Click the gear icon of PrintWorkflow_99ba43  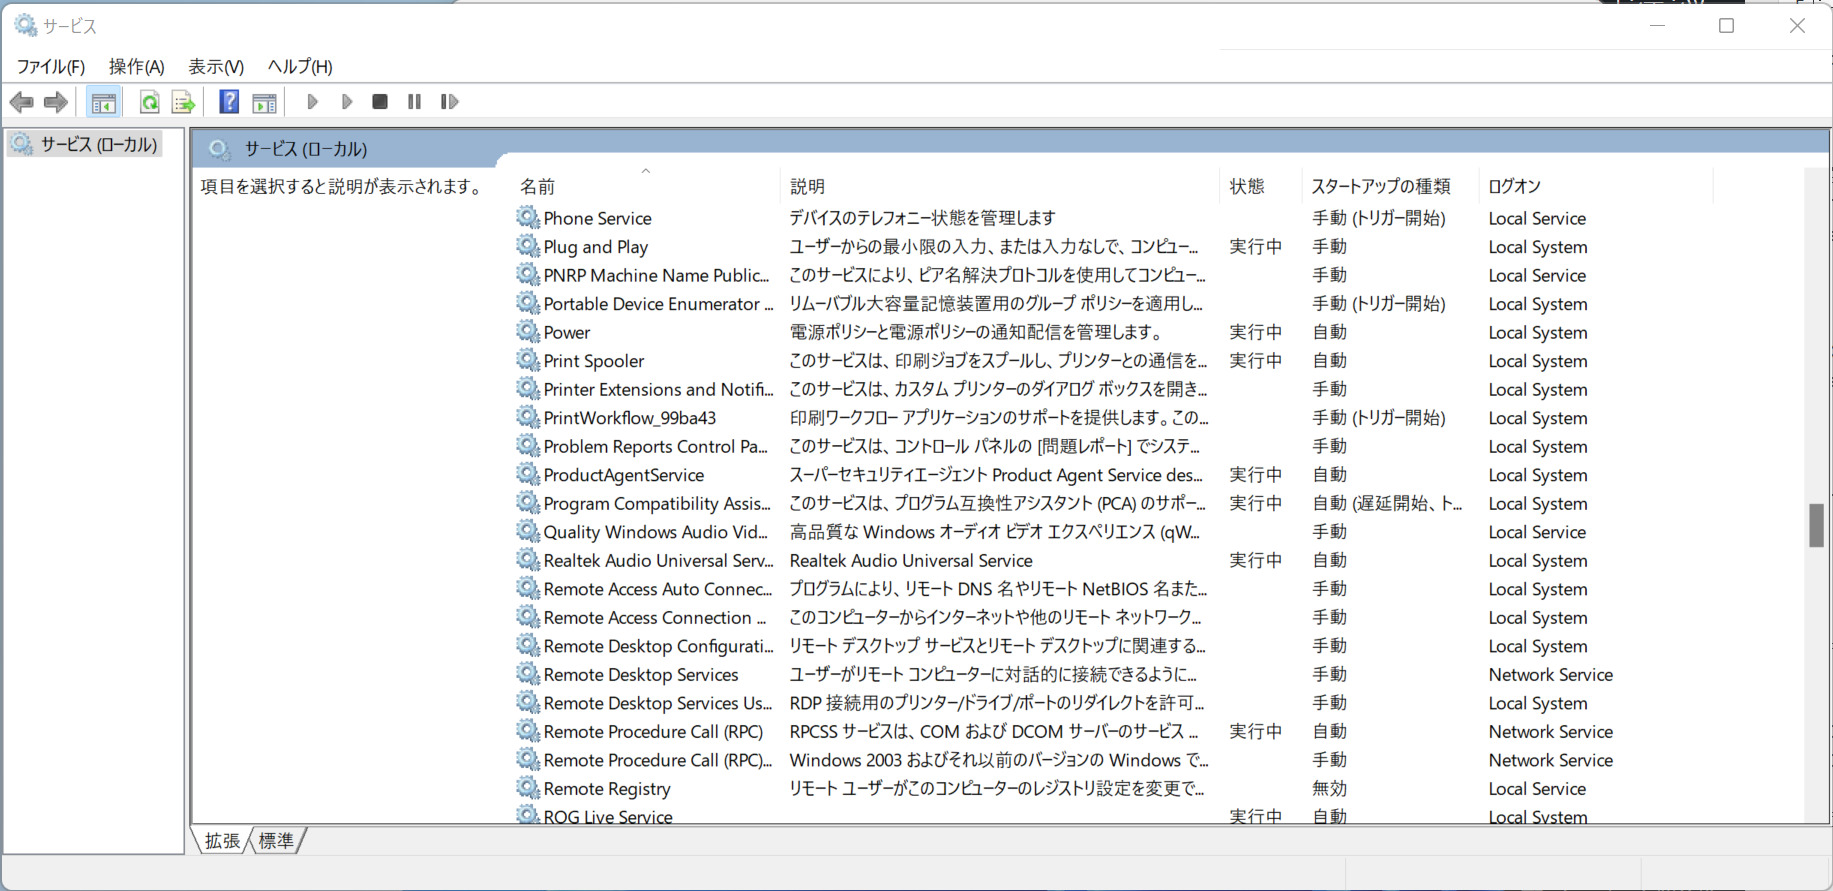(528, 417)
